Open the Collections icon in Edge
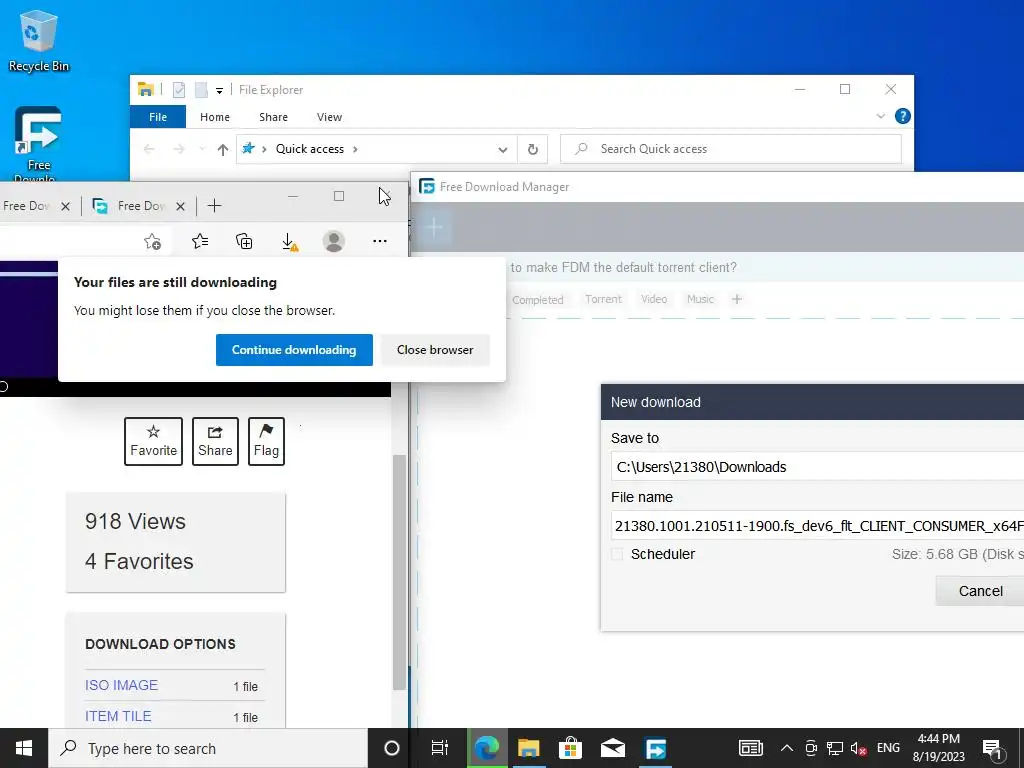Viewport: 1024px width, 768px height. tap(244, 242)
